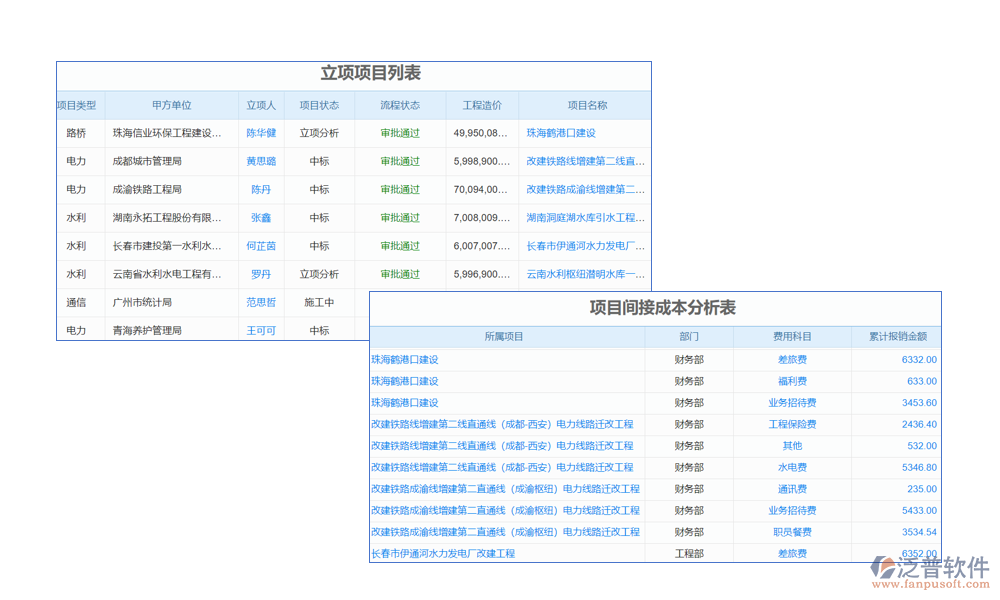The width and height of the screenshot is (1000, 600).
Task: Open the 福利费 expense category link
Action: point(792,381)
